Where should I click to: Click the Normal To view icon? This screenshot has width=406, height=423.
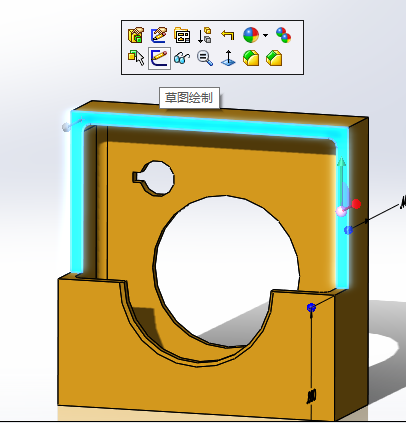228,58
